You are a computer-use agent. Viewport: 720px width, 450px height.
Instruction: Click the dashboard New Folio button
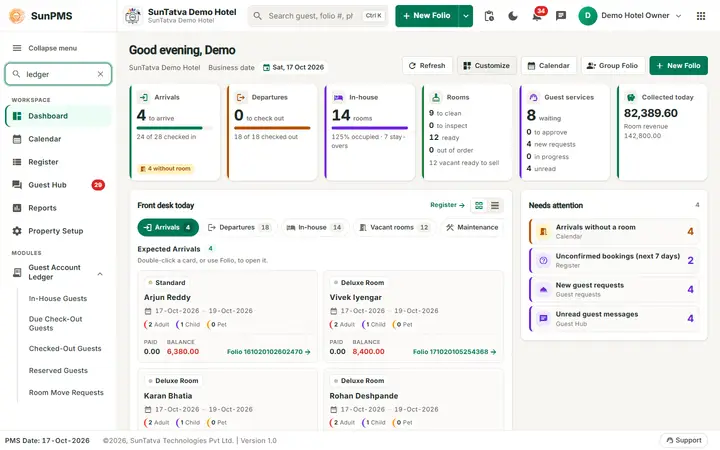pos(678,66)
